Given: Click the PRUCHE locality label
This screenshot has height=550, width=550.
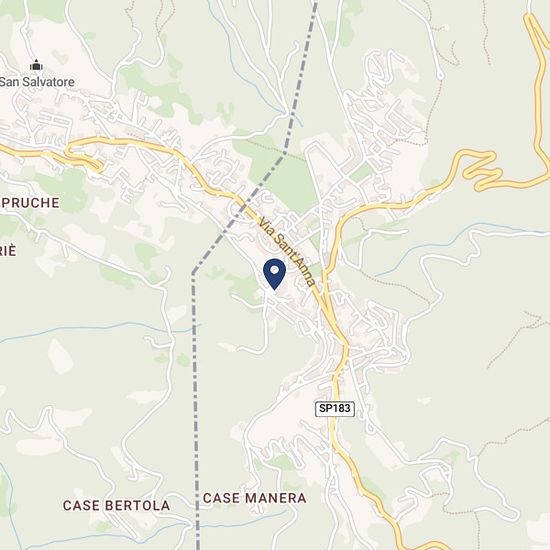Looking at the screenshot, I should click(30, 203).
